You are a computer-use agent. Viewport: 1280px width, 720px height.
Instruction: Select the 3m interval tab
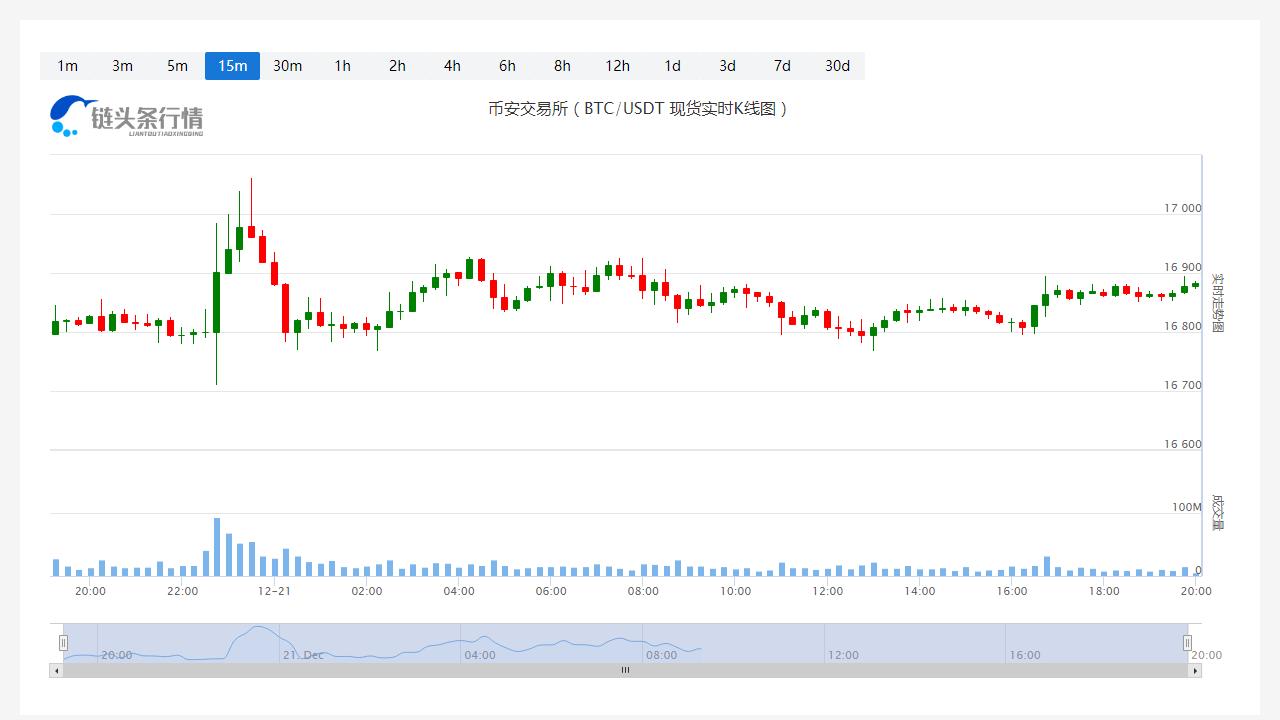(x=122, y=66)
